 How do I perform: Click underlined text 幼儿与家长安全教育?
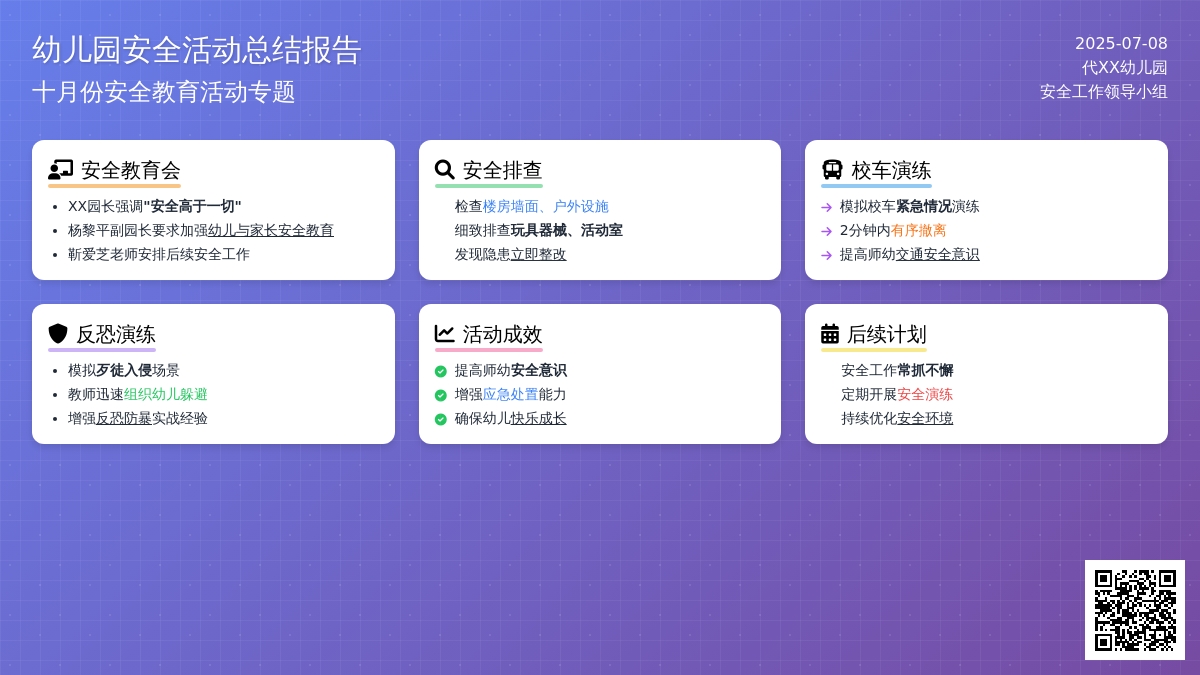(271, 230)
